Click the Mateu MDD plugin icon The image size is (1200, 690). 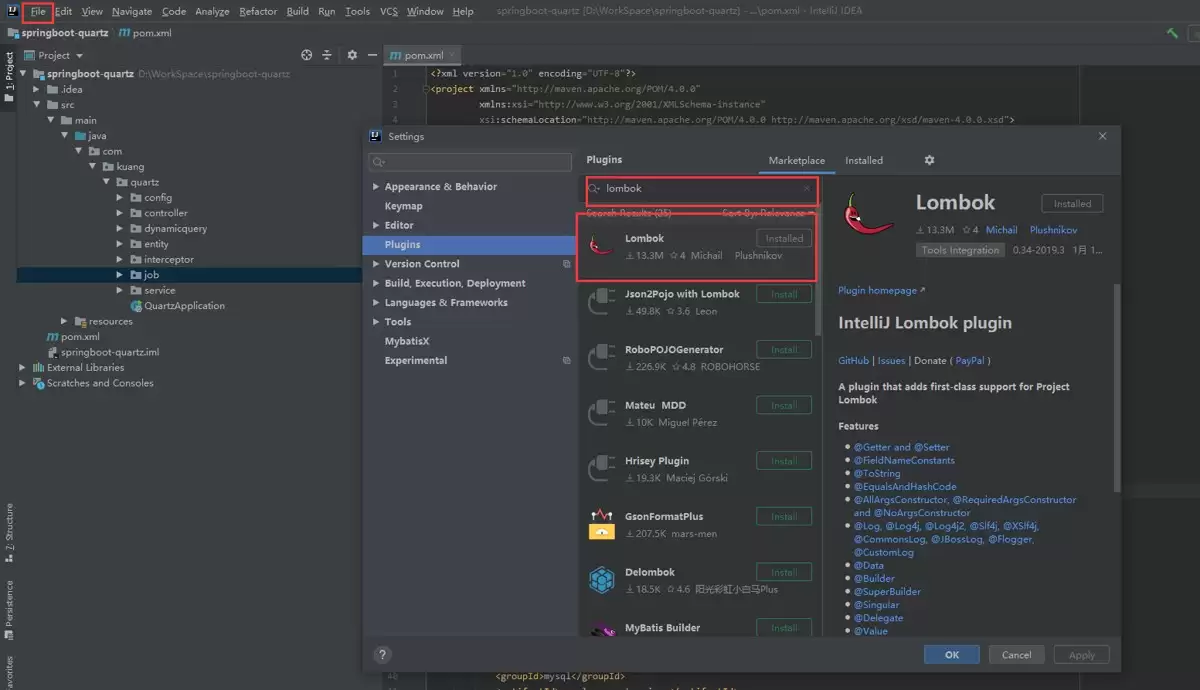pos(601,413)
